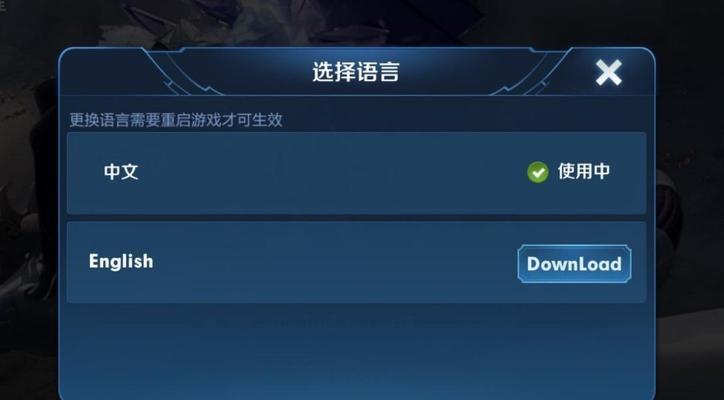Select the English language row
The image size is (724, 400).
pos(356,262)
